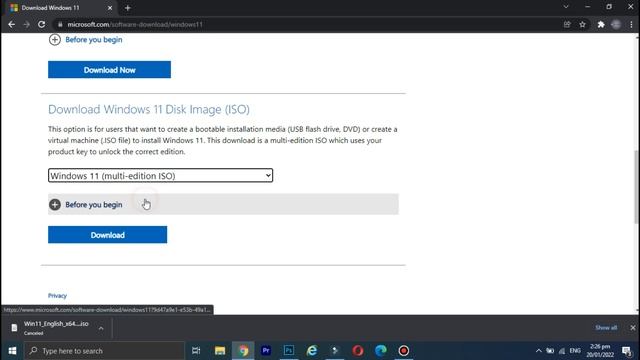Open the download item options chevron

[x=101, y=328]
